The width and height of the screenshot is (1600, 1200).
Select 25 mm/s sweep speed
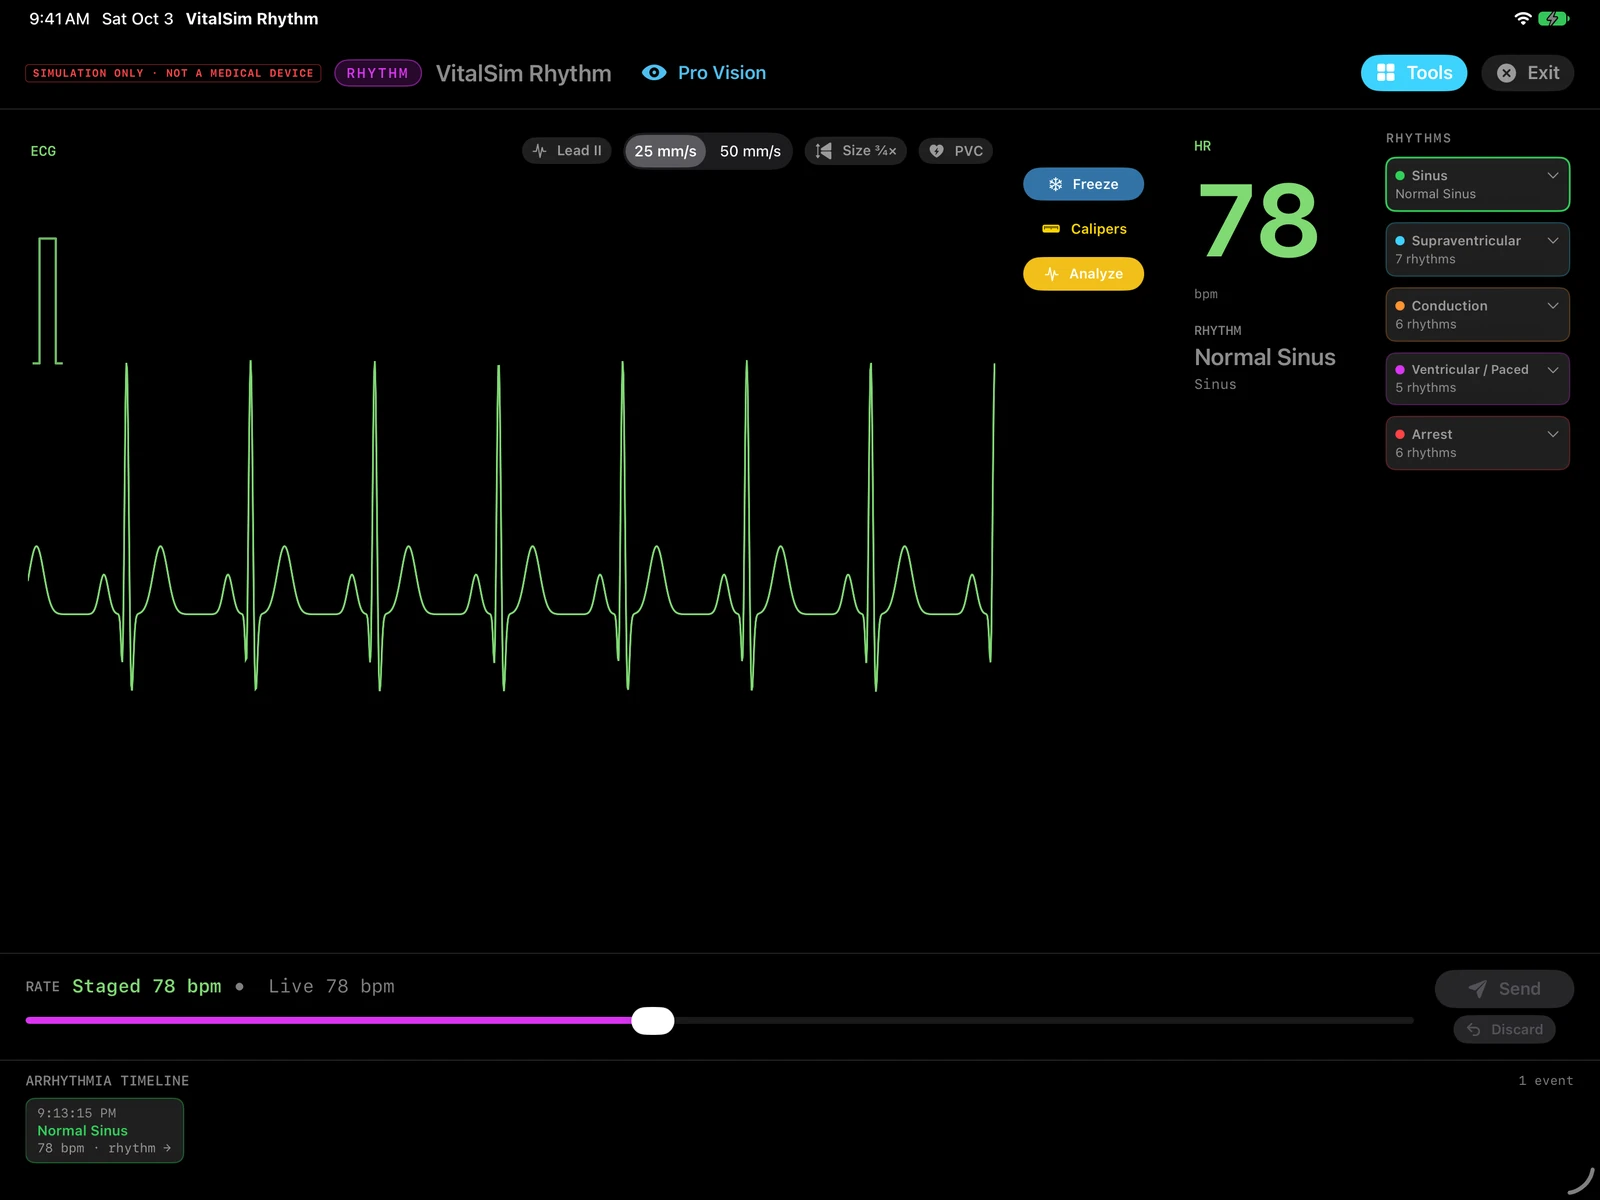(665, 151)
